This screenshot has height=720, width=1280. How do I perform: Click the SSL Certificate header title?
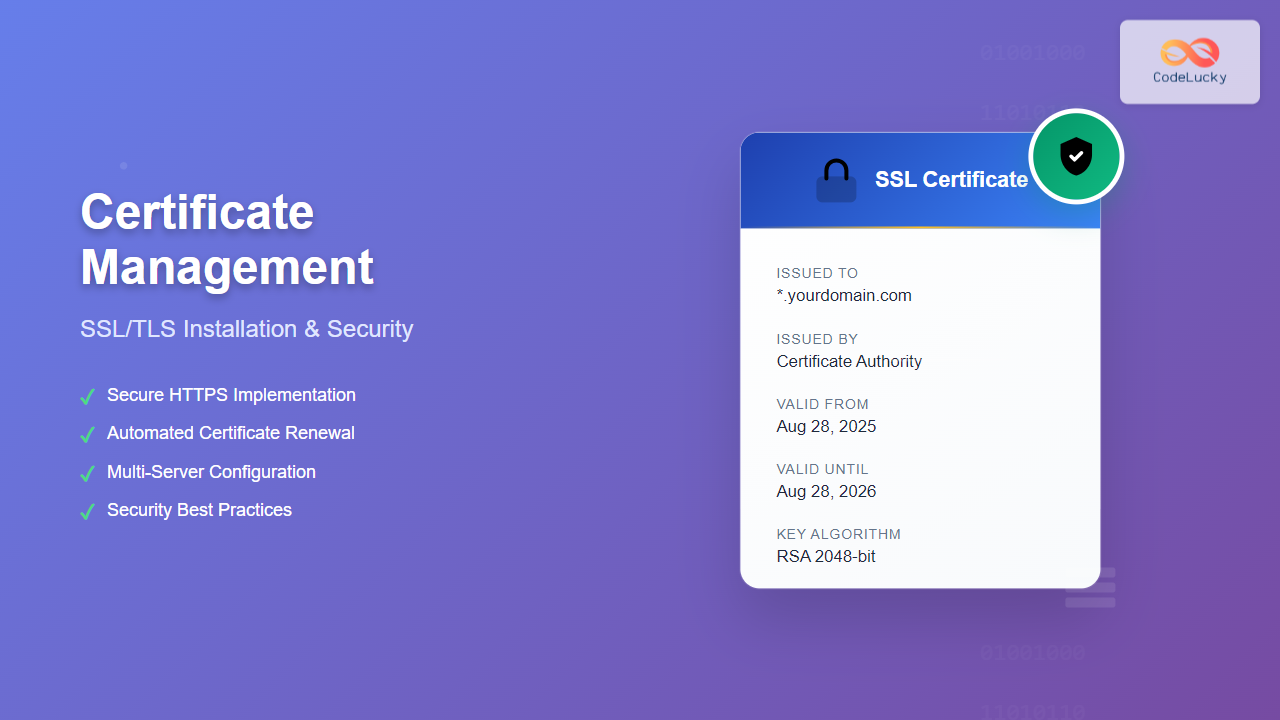click(x=951, y=180)
